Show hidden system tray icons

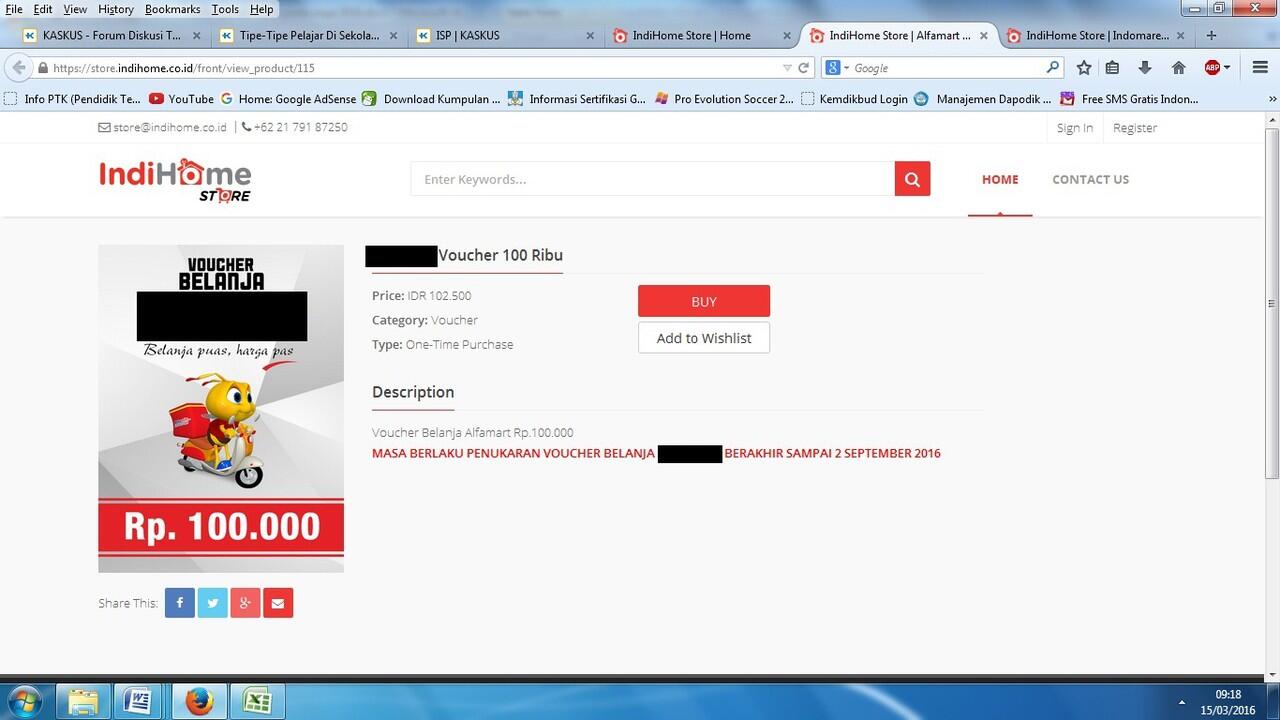(1182, 702)
